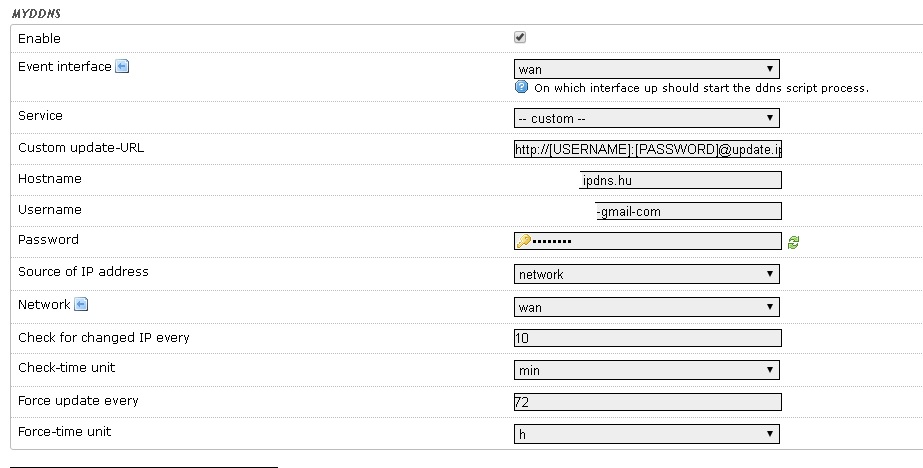Open the Force-time unit dropdown

pyautogui.click(x=646, y=434)
